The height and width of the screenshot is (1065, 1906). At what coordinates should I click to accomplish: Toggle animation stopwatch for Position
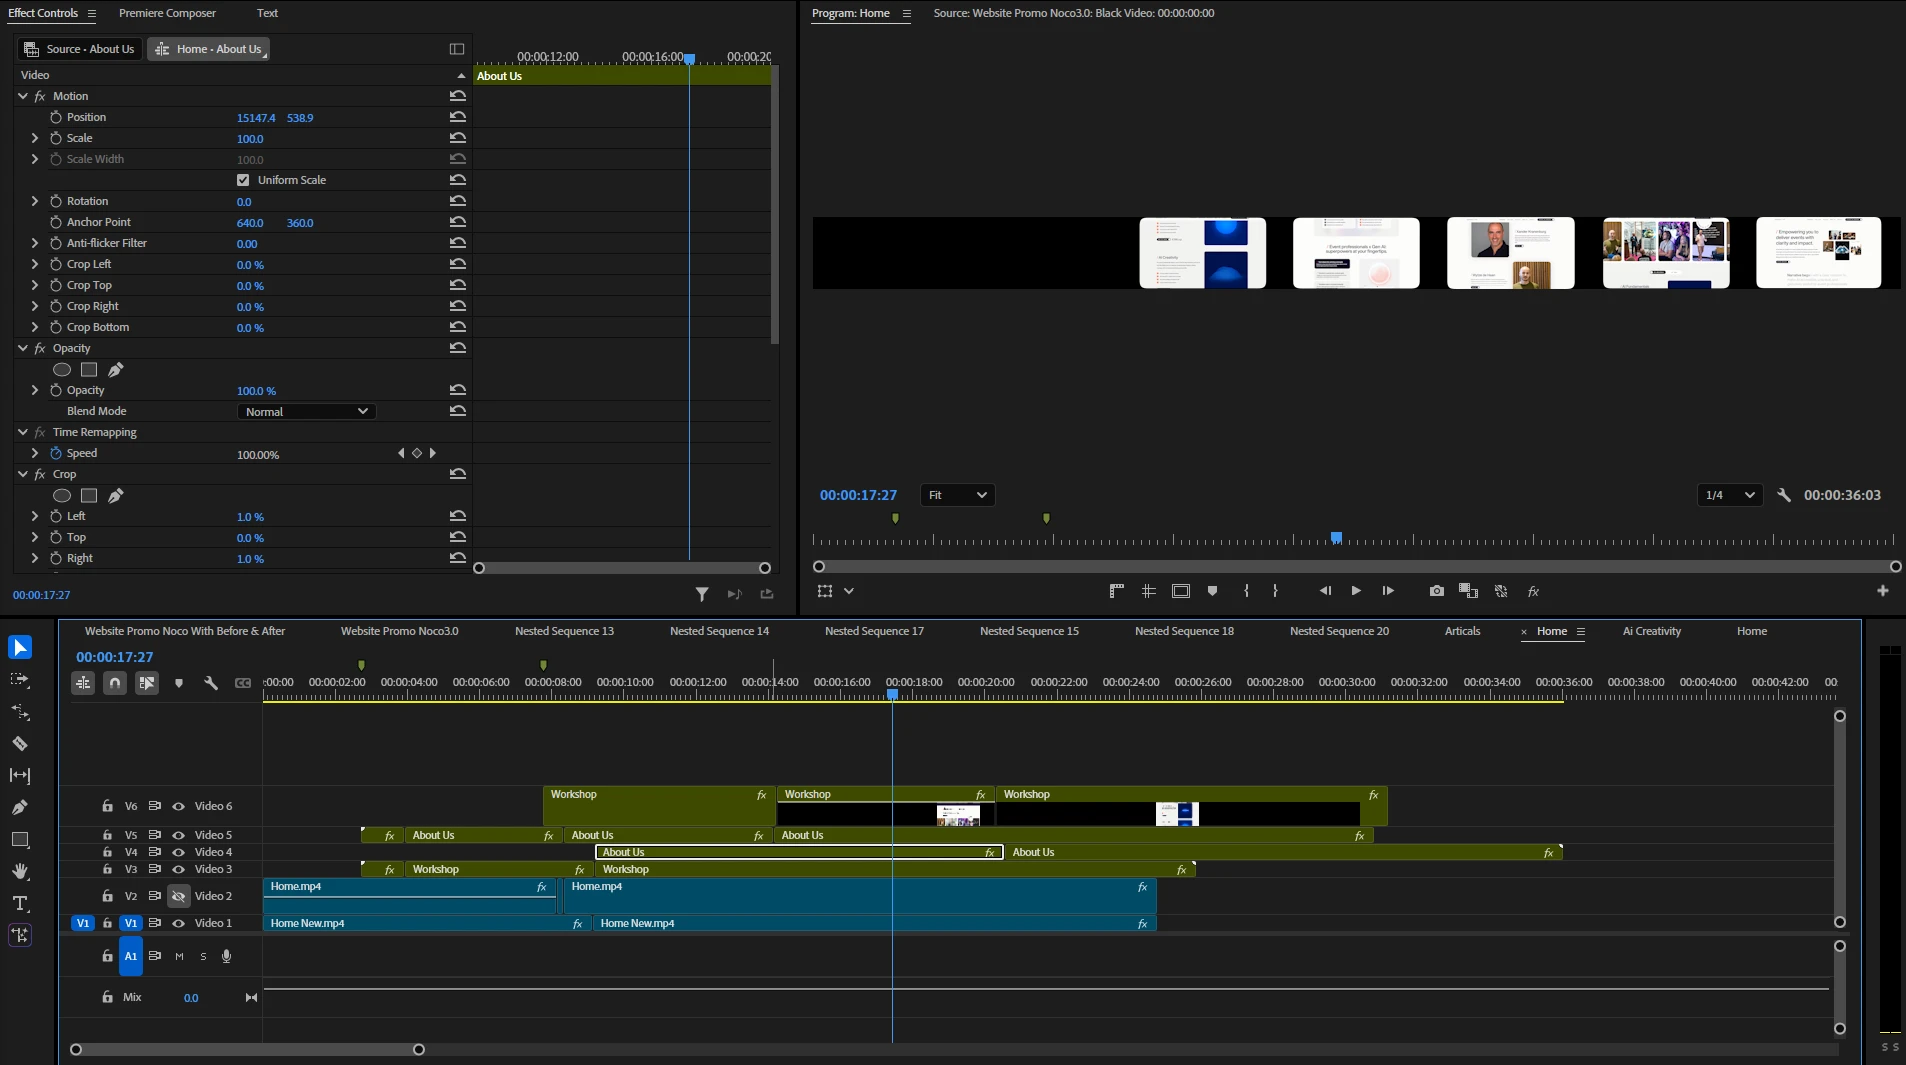click(x=56, y=117)
